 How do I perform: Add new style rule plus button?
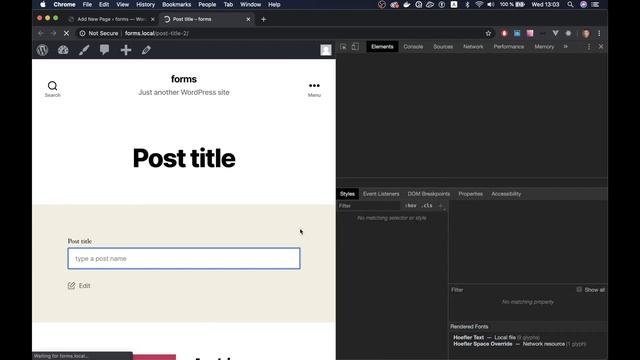[x=440, y=206]
